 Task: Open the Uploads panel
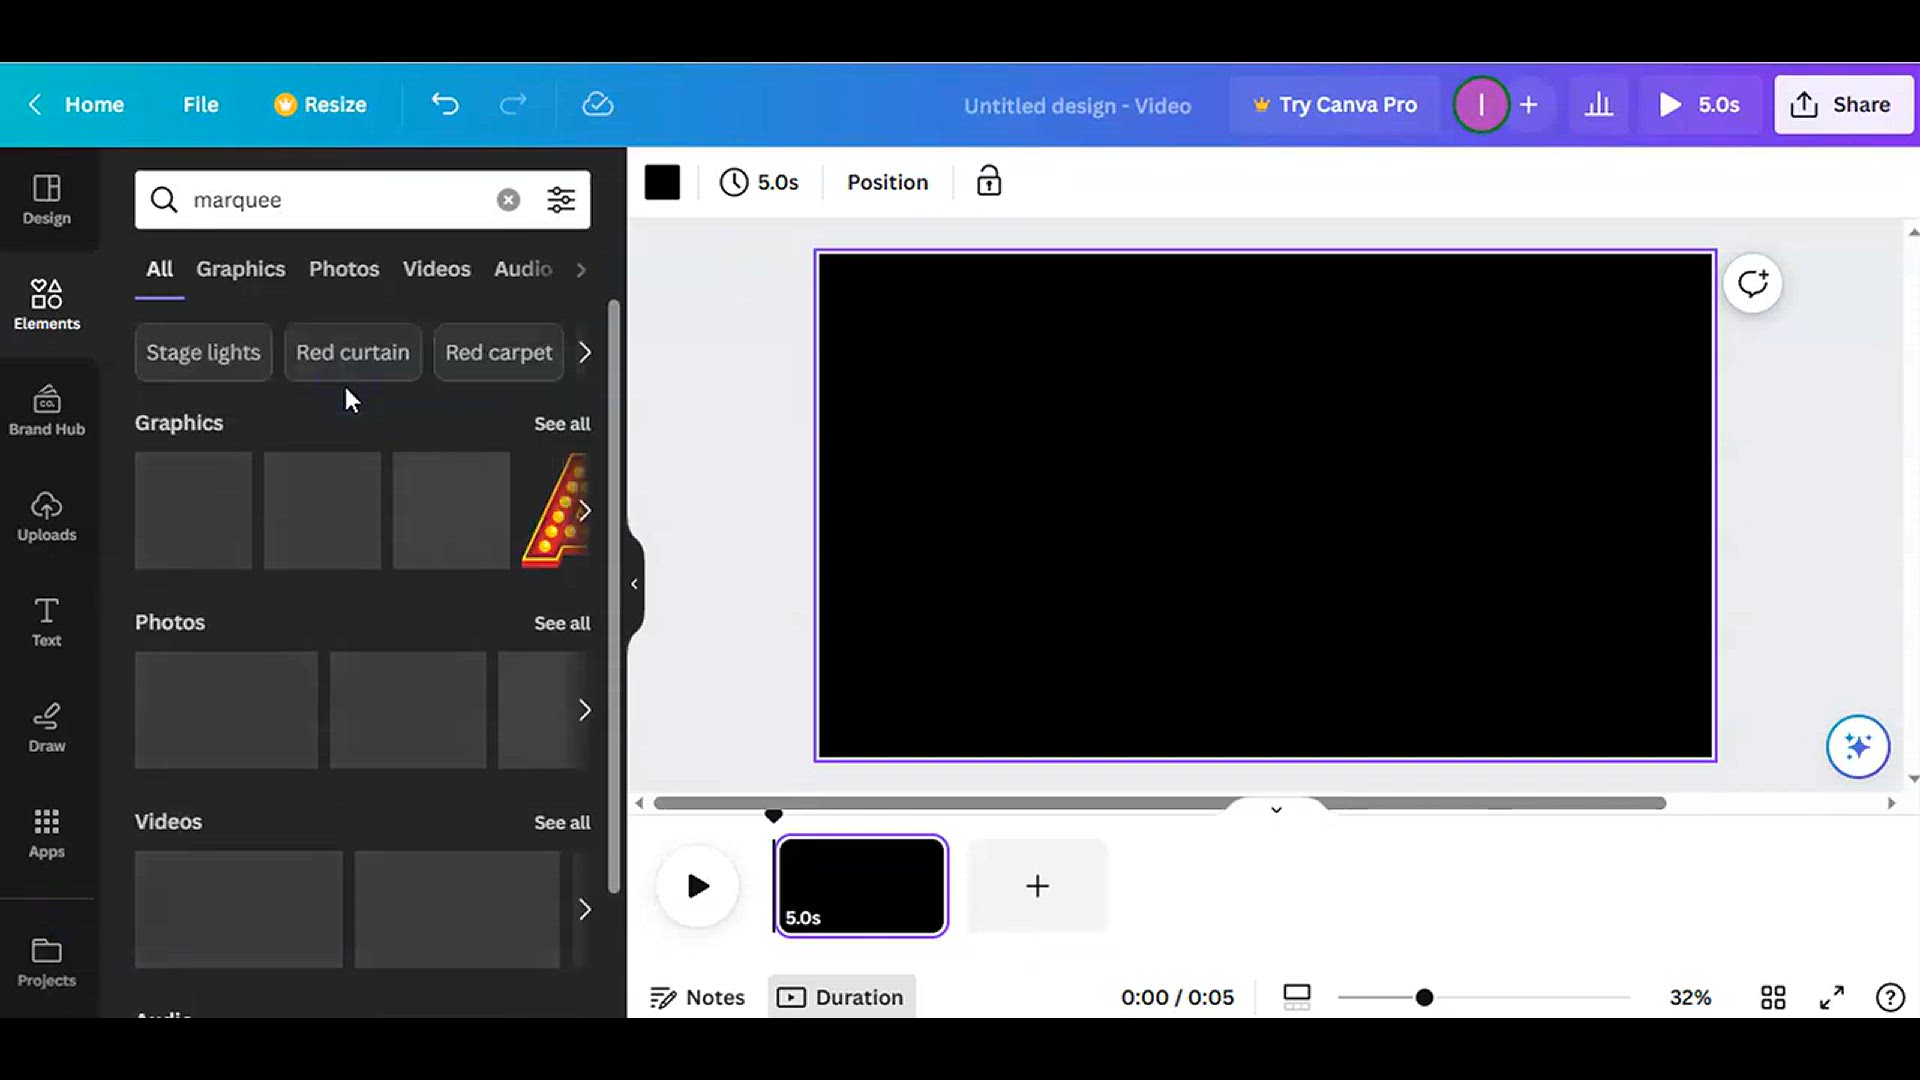[x=47, y=516]
